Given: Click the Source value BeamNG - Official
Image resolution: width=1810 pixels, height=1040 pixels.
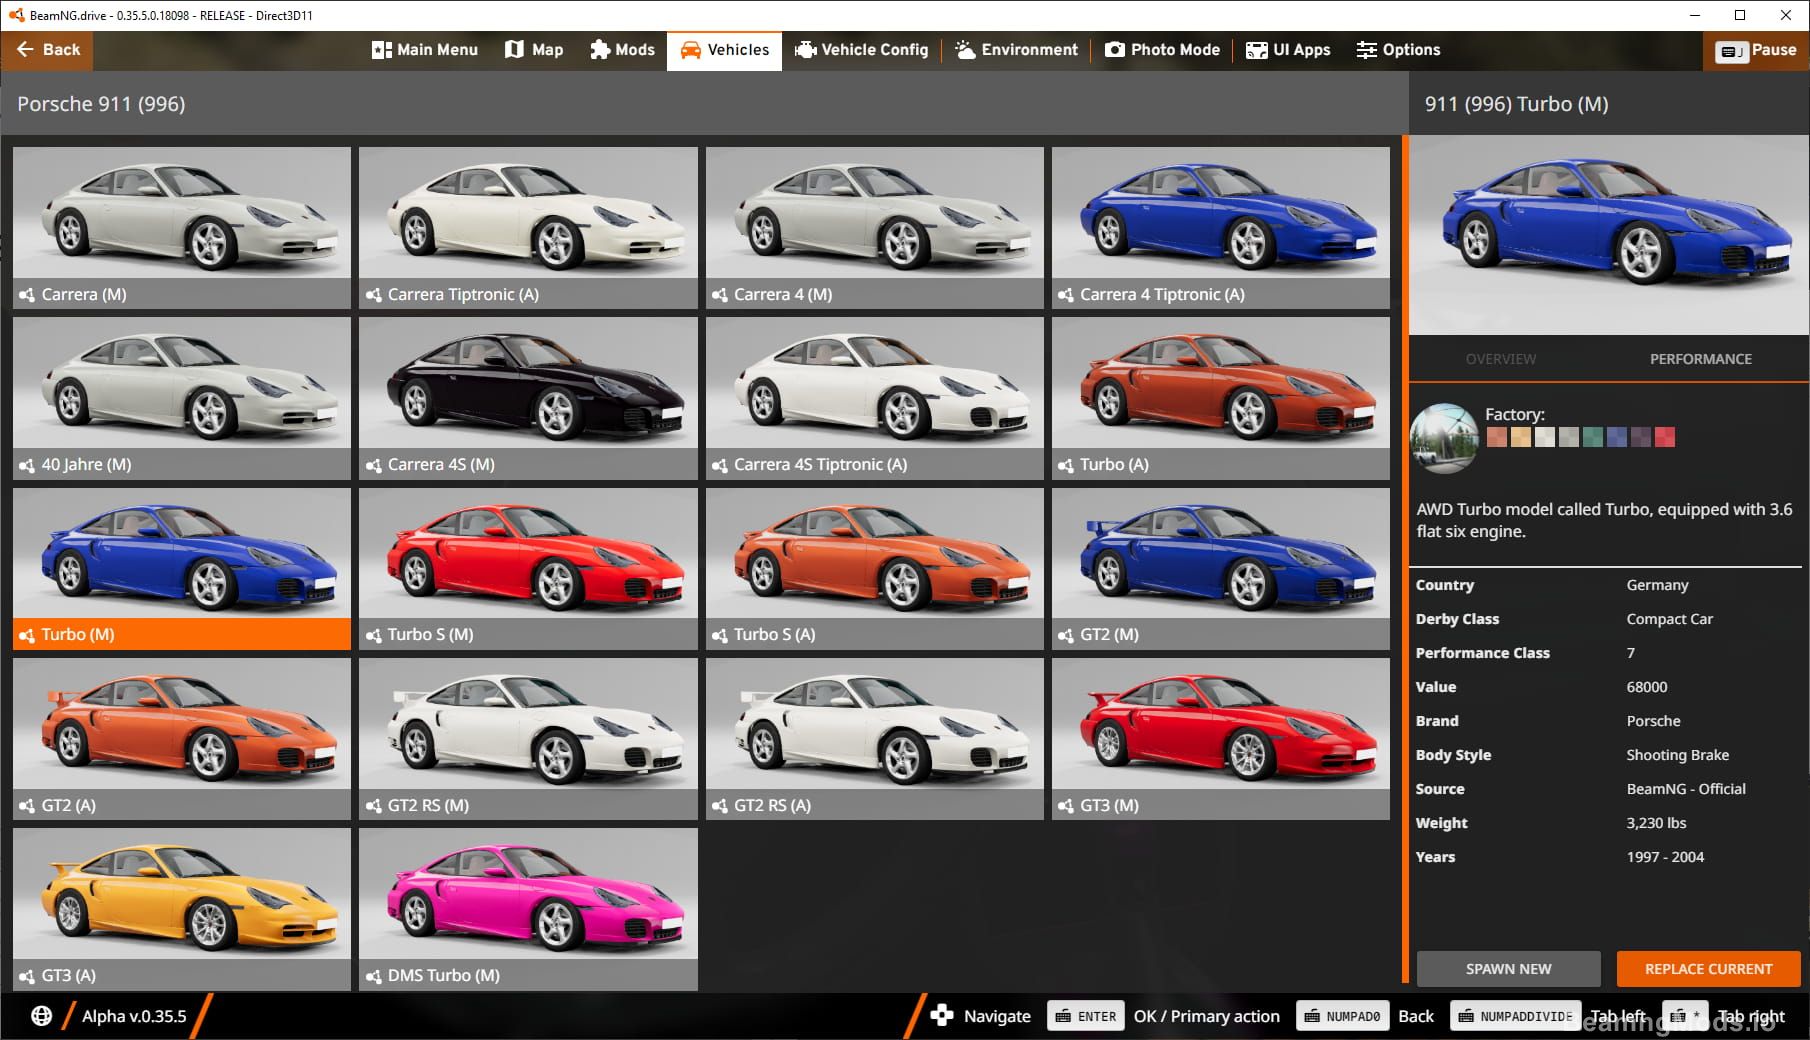Looking at the screenshot, I should click(x=1686, y=789).
